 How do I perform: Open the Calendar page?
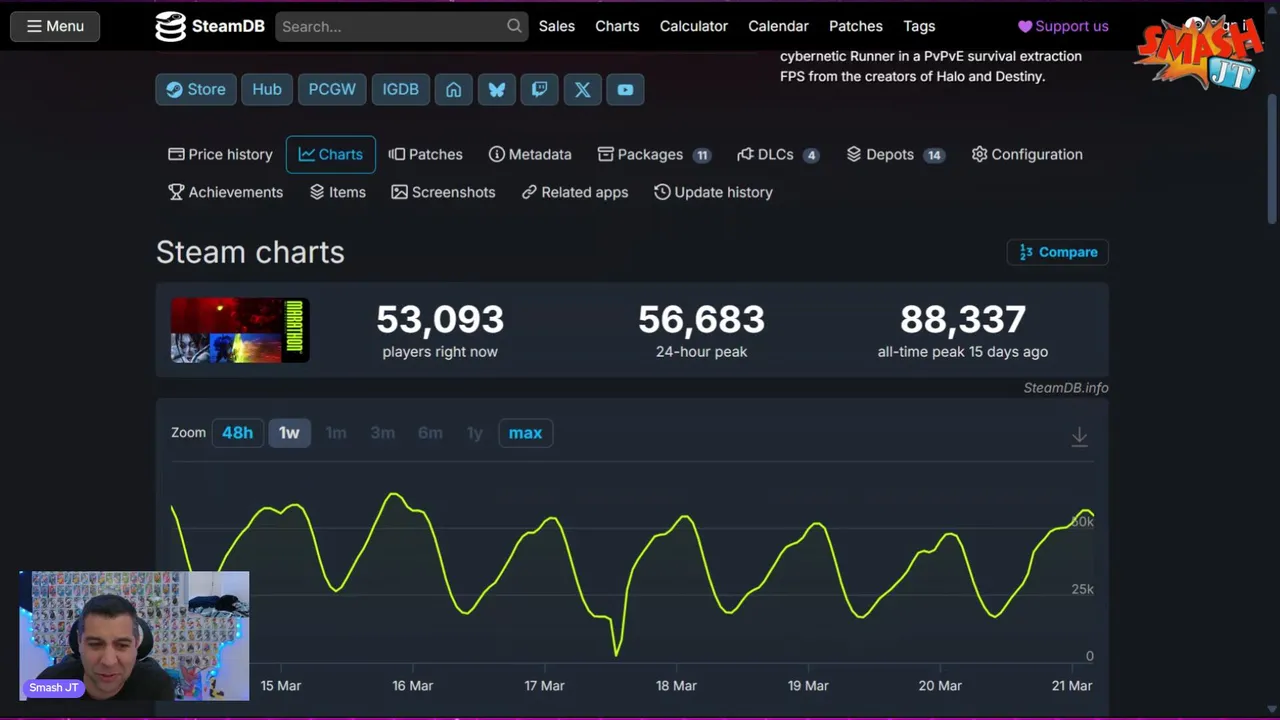click(778, 26)
